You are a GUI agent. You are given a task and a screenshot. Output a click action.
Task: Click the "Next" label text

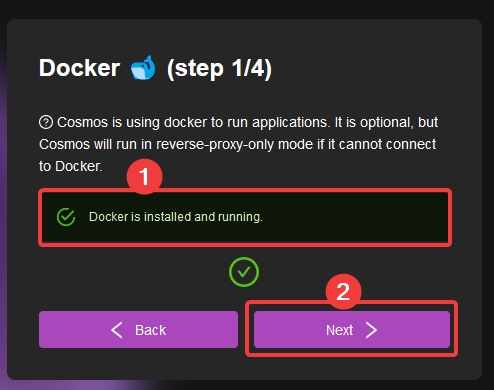click(339, 330)
